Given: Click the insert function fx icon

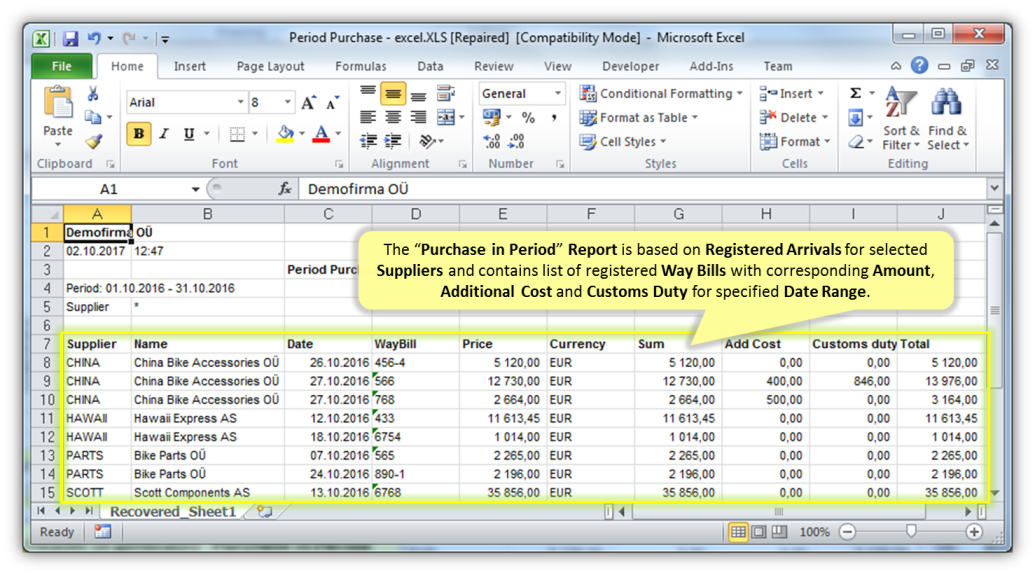Looking at the screenshot, I should point(285,189).
